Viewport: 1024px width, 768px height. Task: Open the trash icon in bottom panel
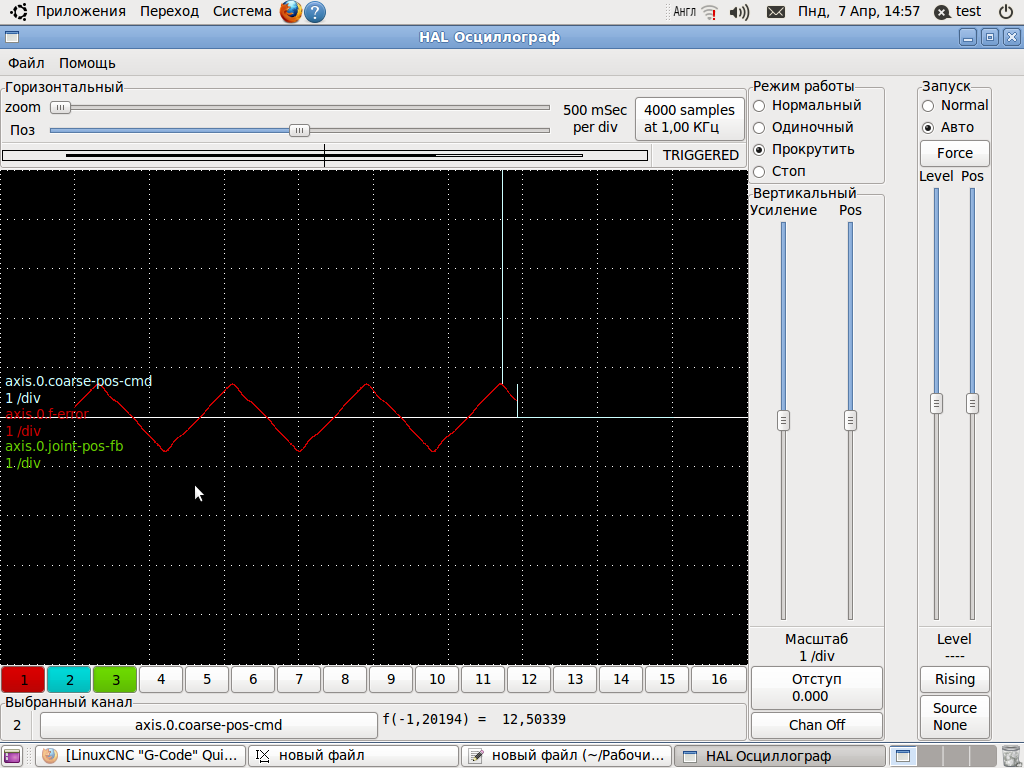[x=1010, y=756]
